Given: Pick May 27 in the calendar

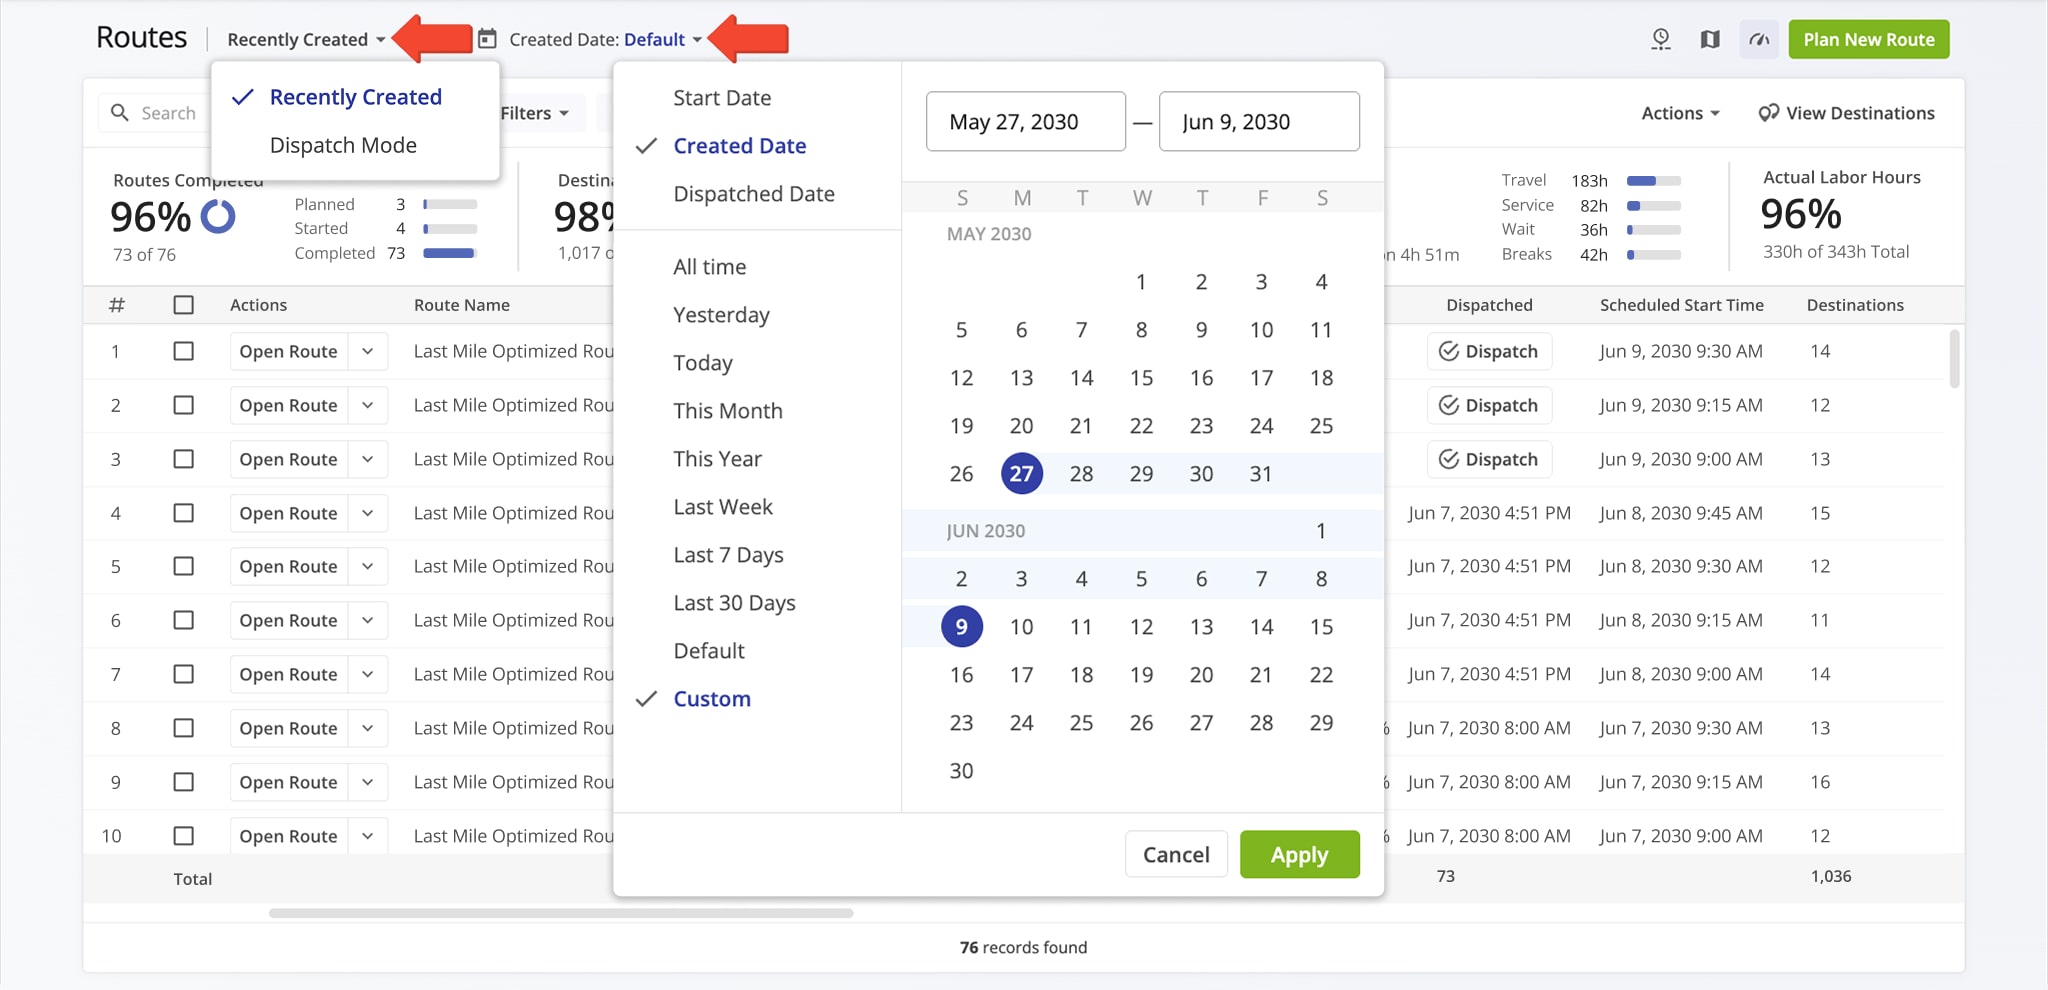Looking at the screenshot, I should (x=1021, y=474).
